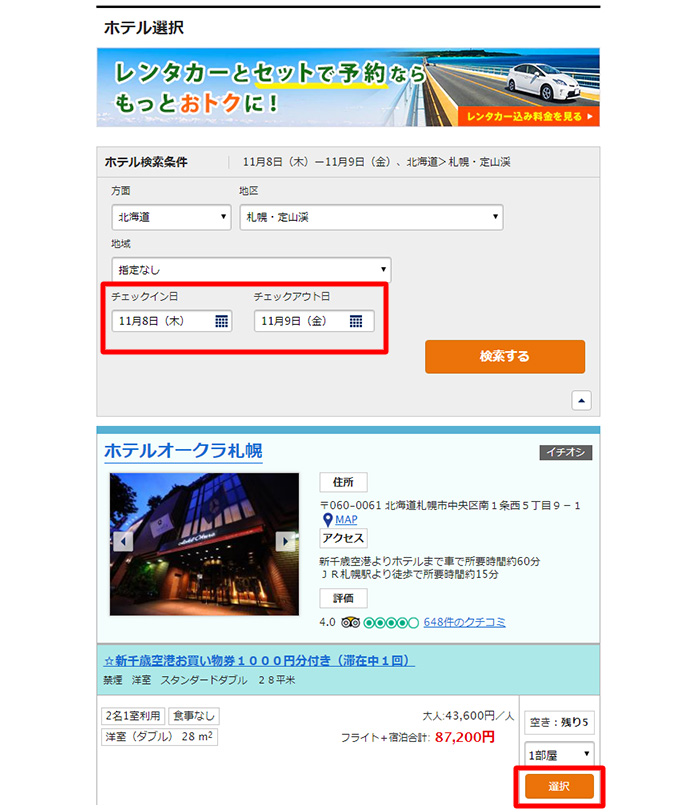This screenshot has height=812, width=700.
Task: Click the 評価 label
Action: pos(343,598)
